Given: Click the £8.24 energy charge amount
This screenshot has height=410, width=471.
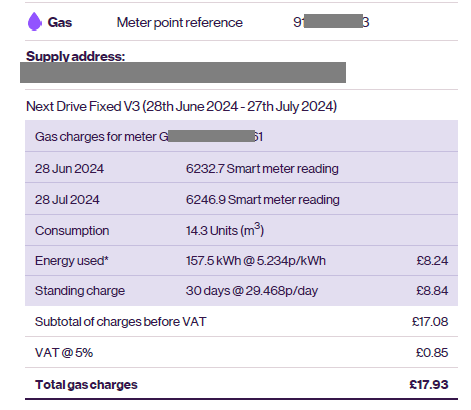Looking at the screenshot, I should [x=432, y=261].
